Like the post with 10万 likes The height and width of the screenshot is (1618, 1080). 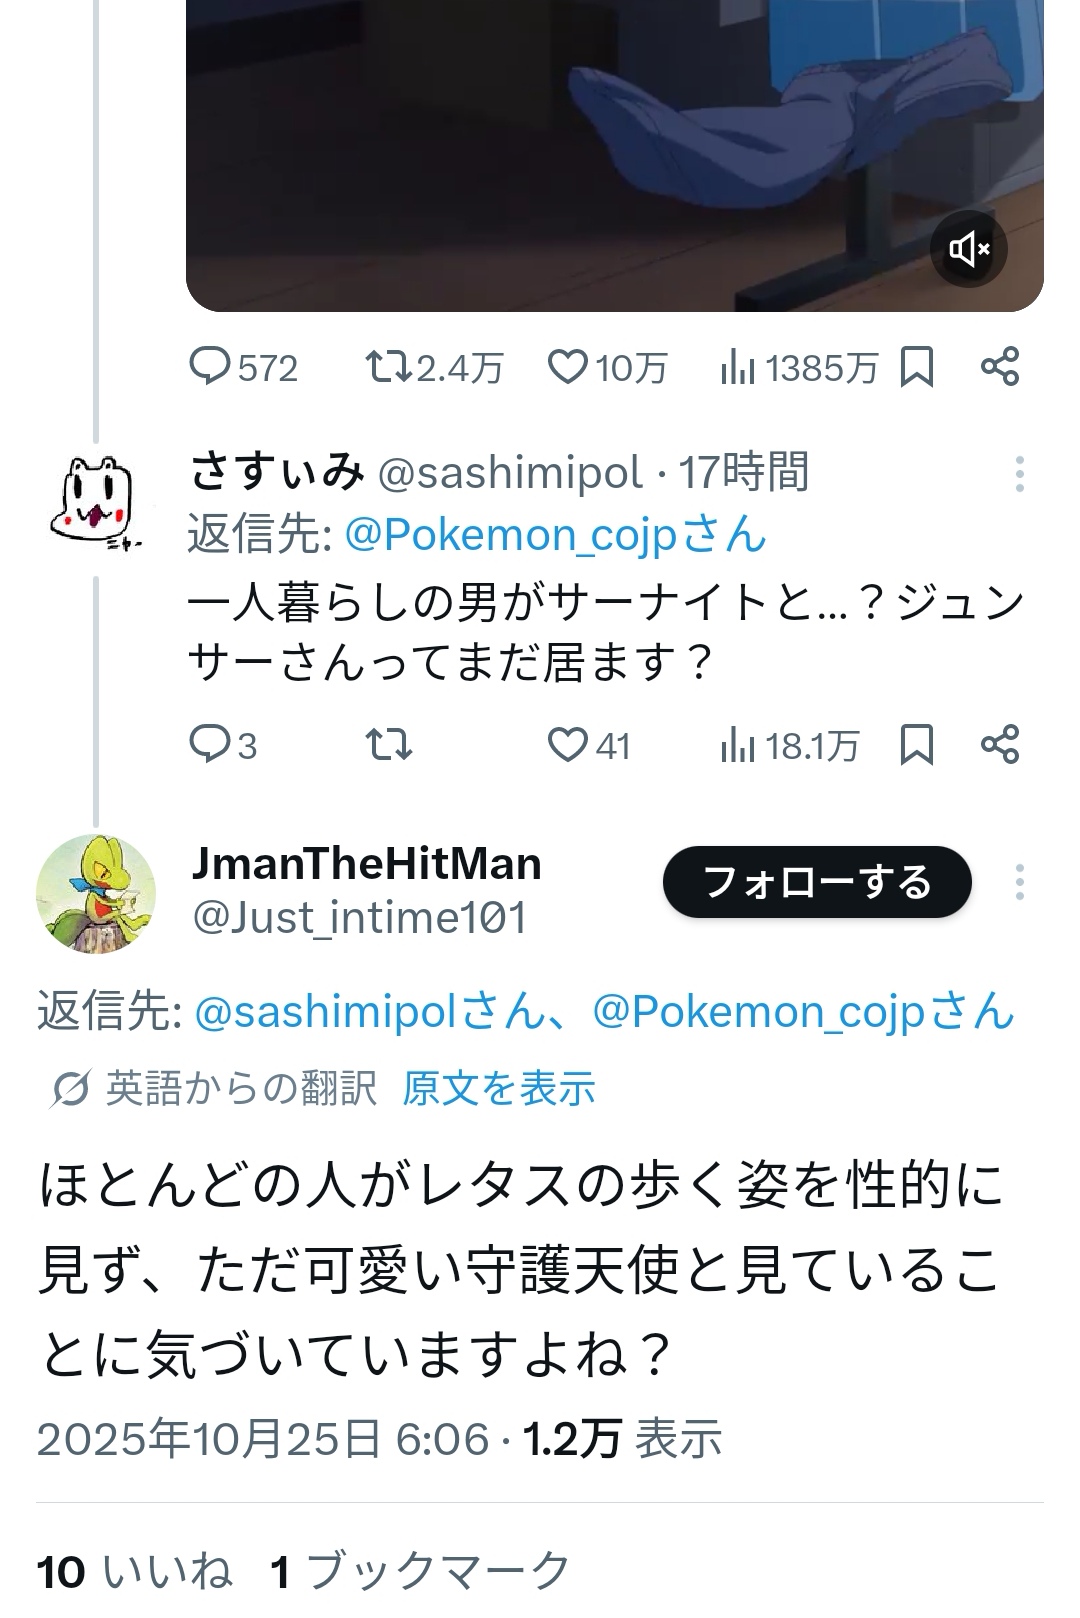[x=568, y=367]
